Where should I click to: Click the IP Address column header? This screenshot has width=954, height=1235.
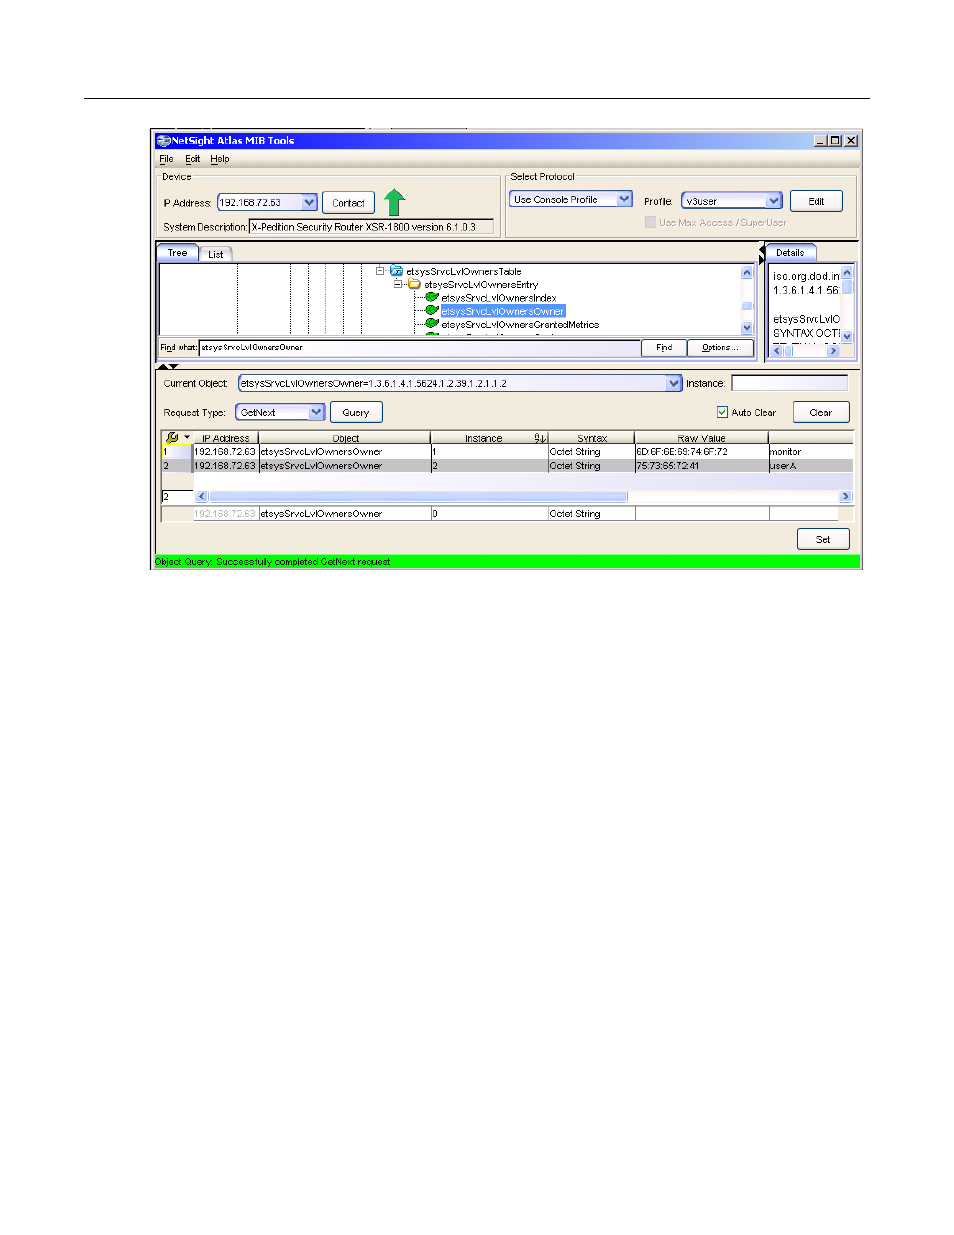click(x=226, y=438)
